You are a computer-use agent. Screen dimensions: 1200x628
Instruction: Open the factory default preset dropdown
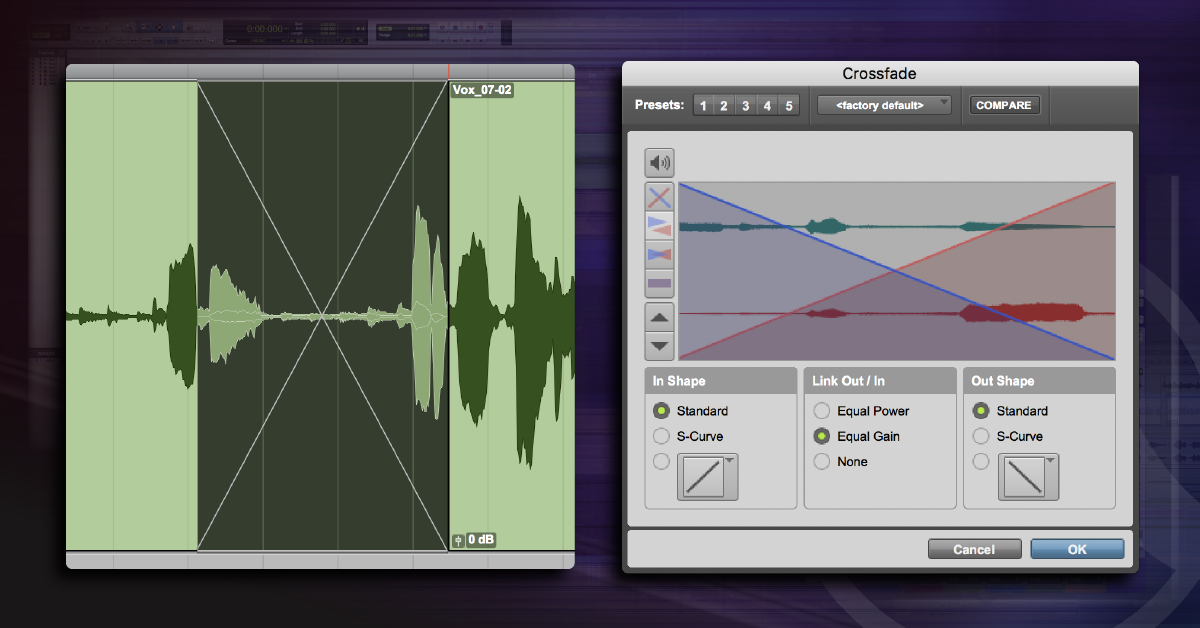(x=884, y=105)
